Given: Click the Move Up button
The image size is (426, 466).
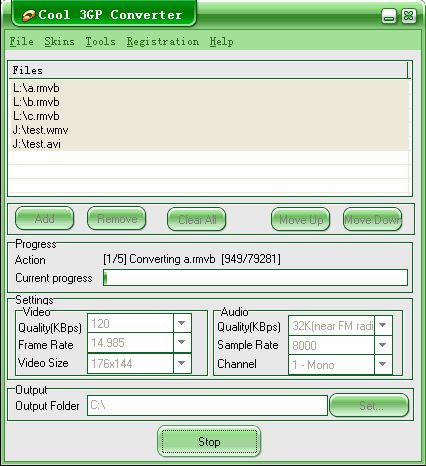Looking at the screenshot, I should pyautogui.click(x=301, y=219).
